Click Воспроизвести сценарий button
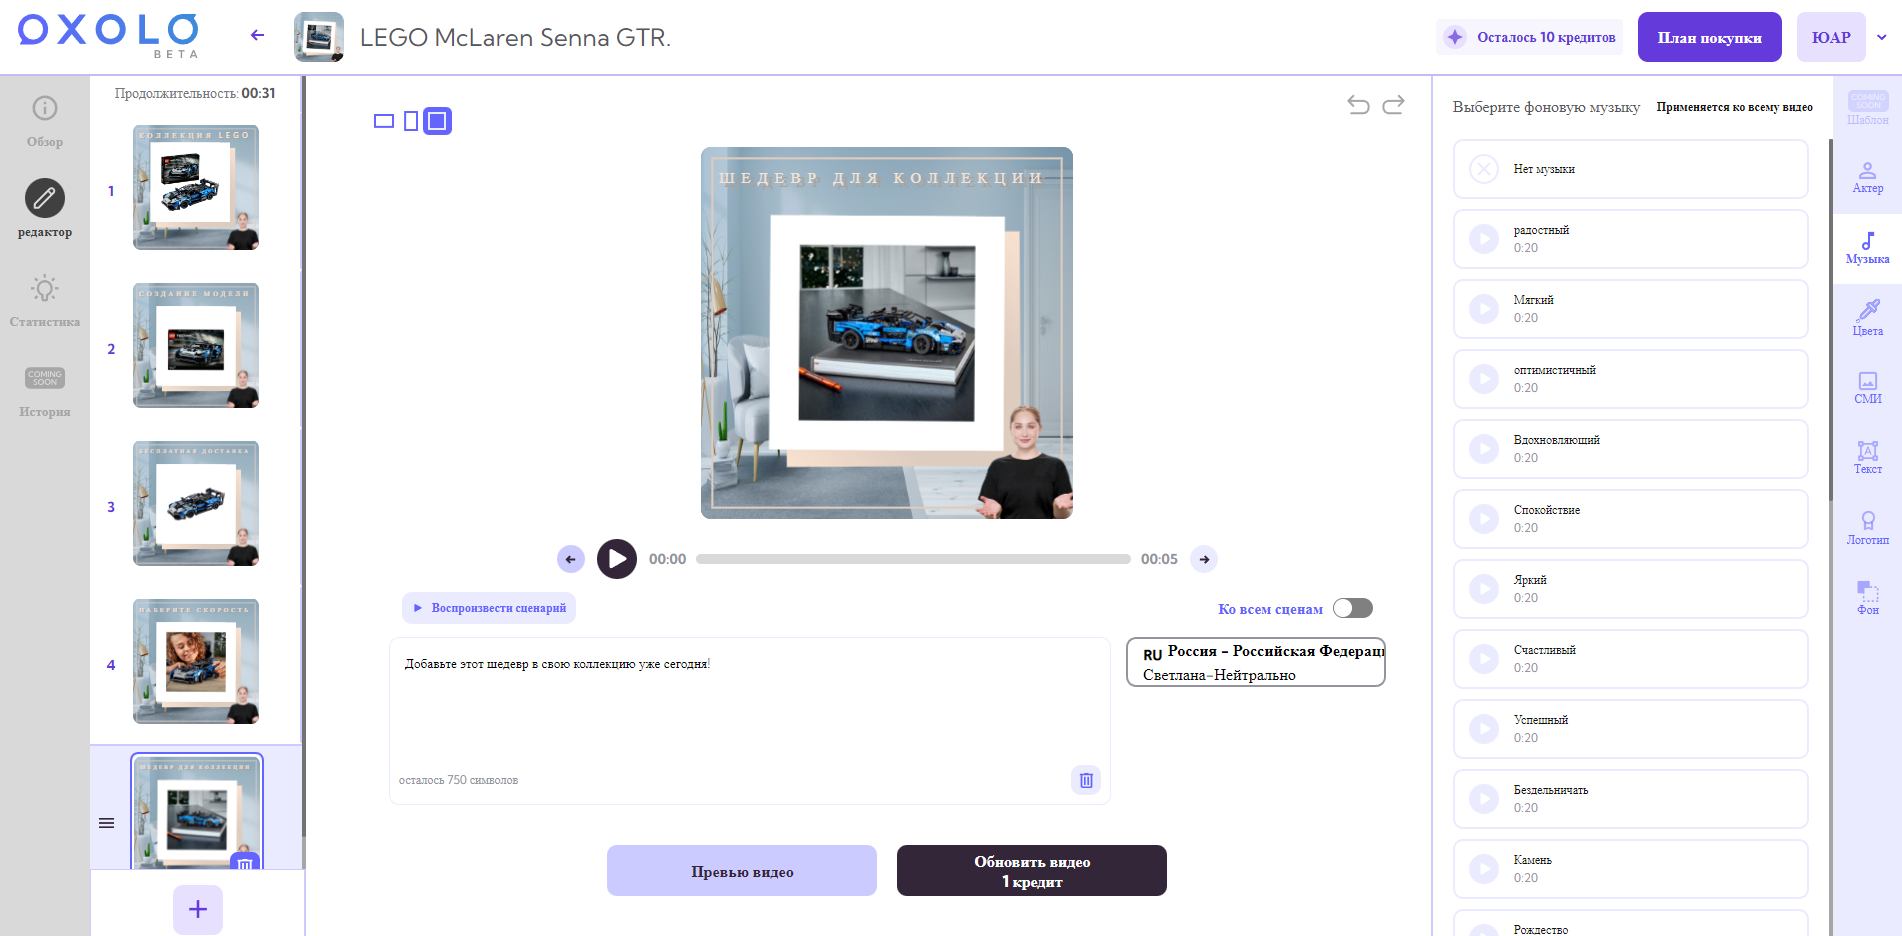Image resolution: width=1902 pixels, height=936 pixels. point(489,608)
